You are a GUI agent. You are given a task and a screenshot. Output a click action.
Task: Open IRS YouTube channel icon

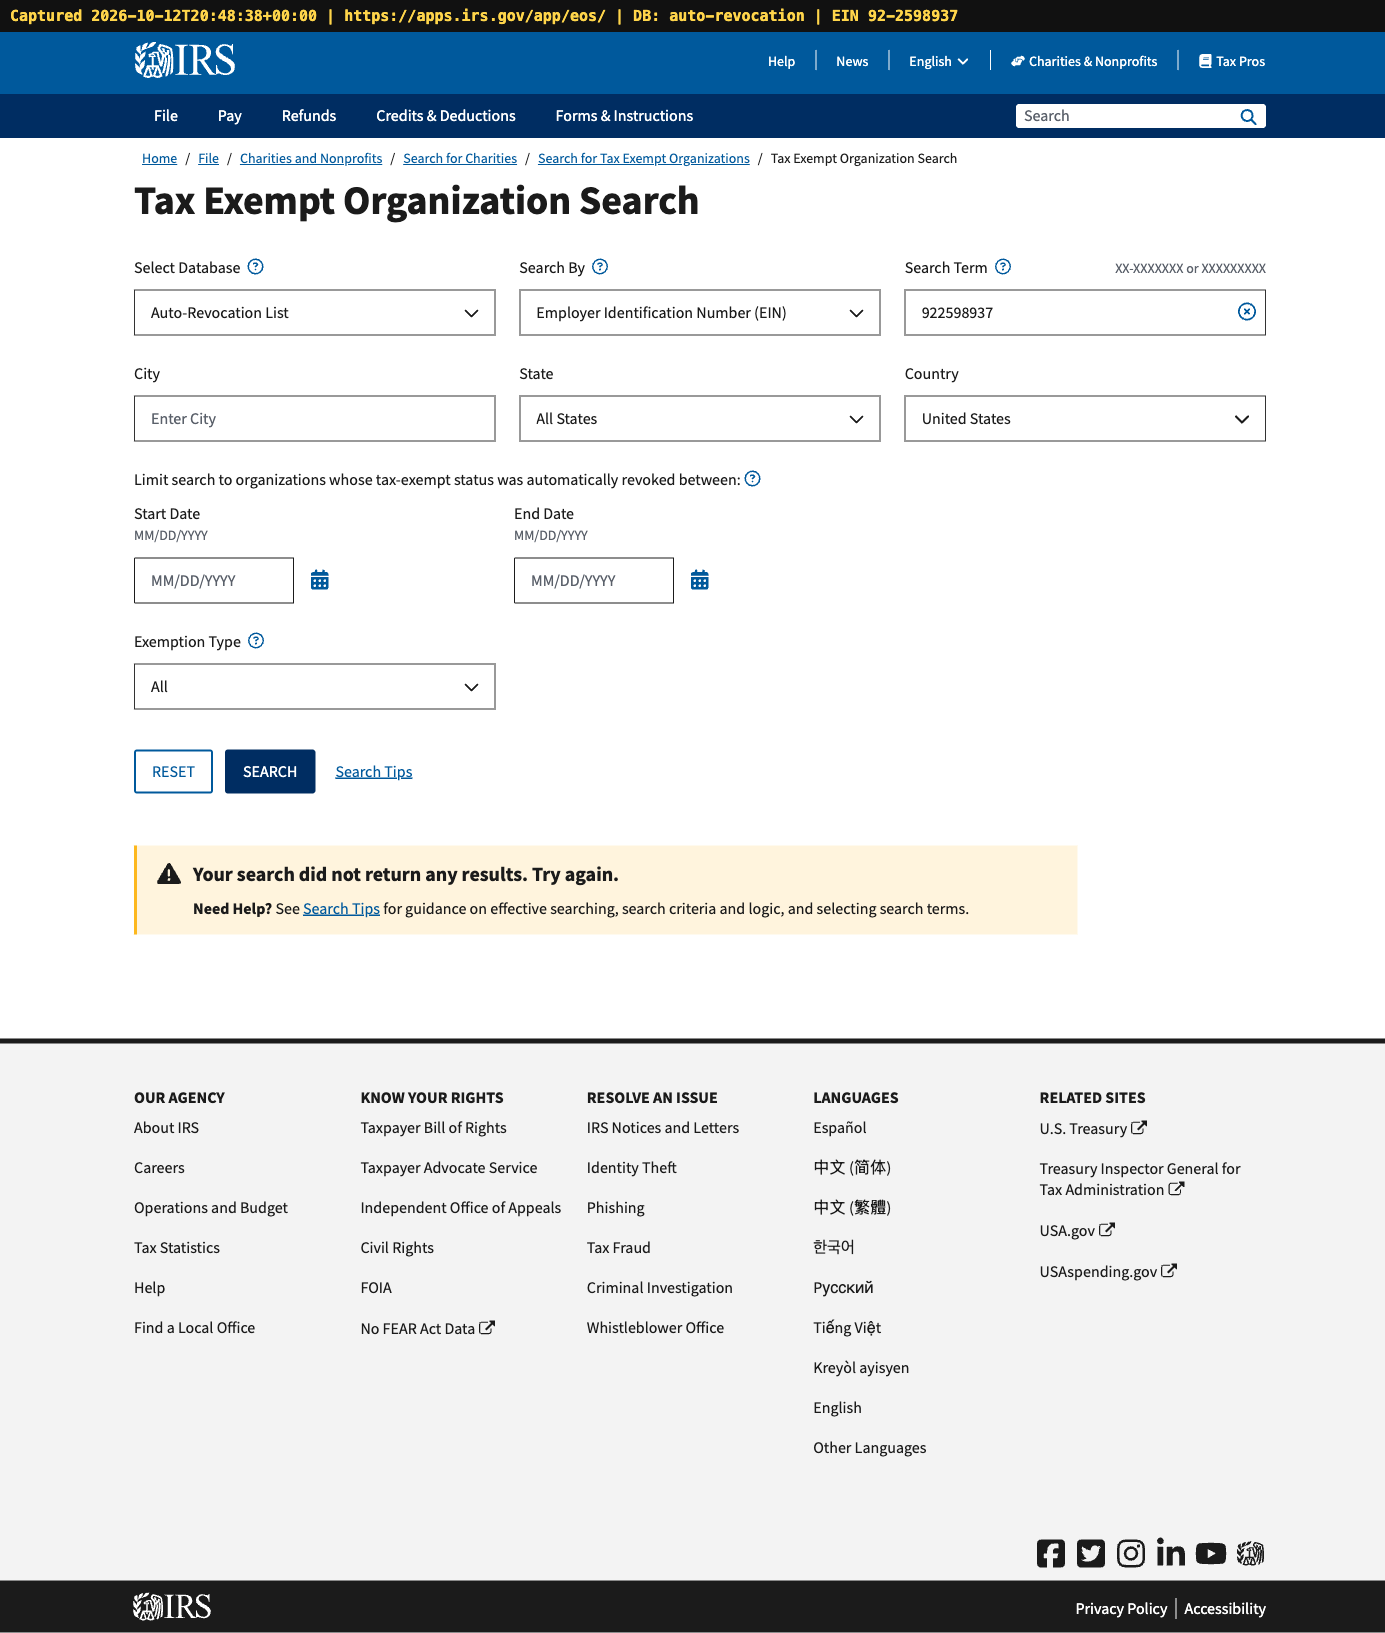[x=1211, y=1553]
